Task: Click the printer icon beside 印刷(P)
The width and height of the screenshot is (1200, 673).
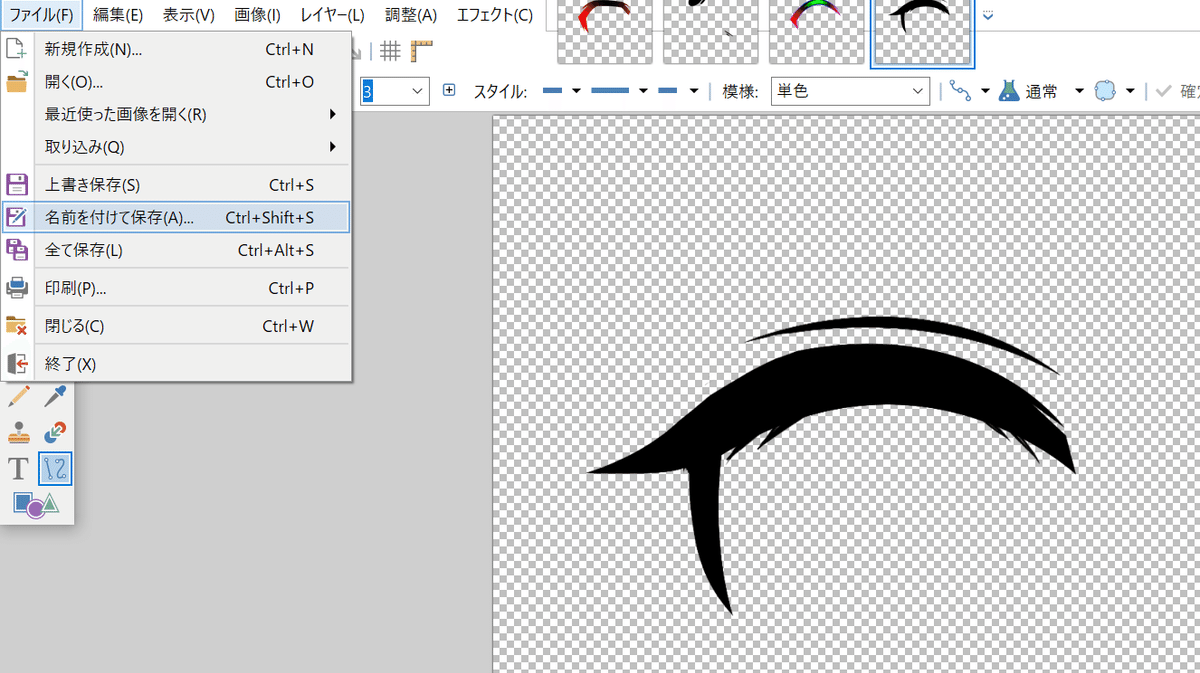Action: coord(17,288)
